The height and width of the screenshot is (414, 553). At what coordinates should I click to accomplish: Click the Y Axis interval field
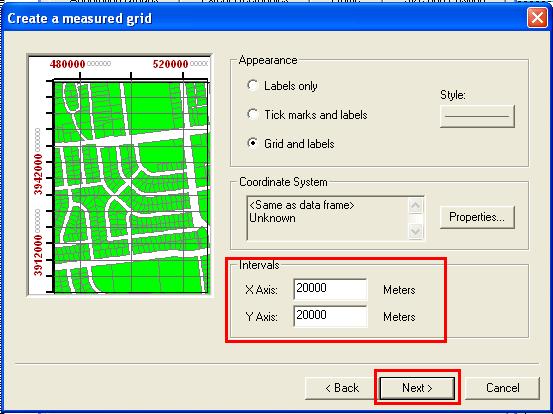pos(330,316)
